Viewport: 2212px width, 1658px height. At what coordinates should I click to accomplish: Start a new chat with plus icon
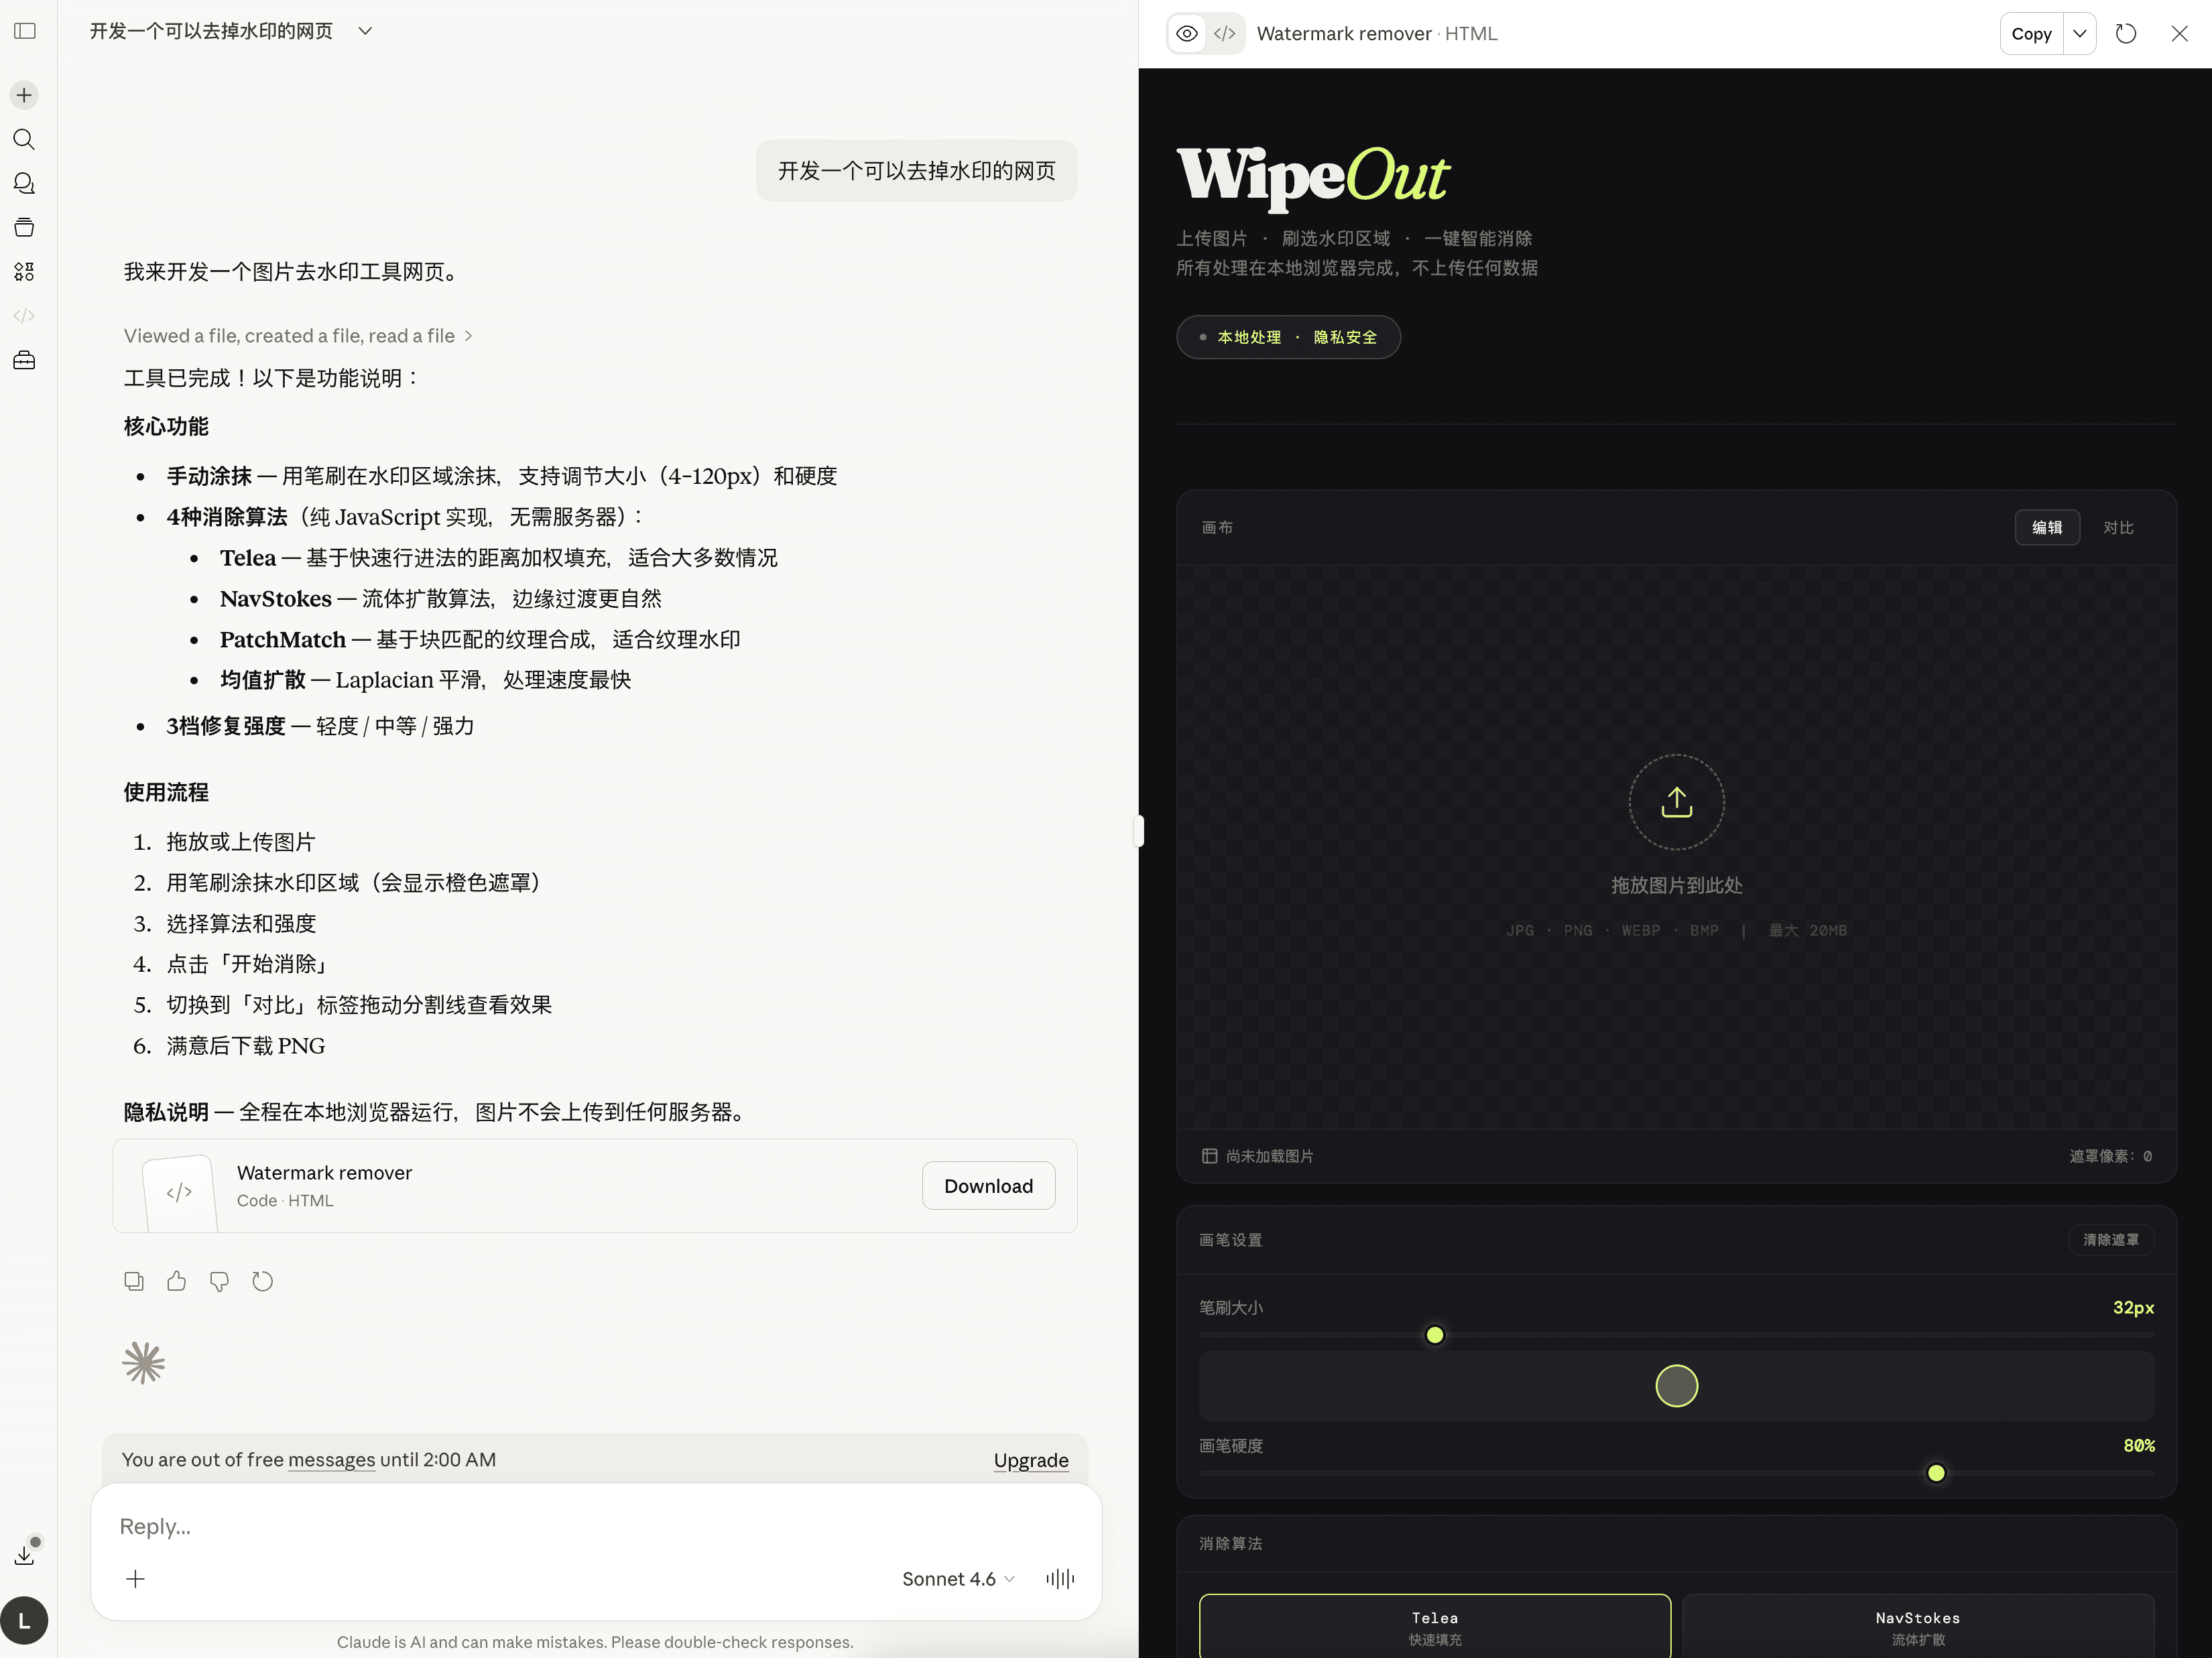[x=24, y=95]
